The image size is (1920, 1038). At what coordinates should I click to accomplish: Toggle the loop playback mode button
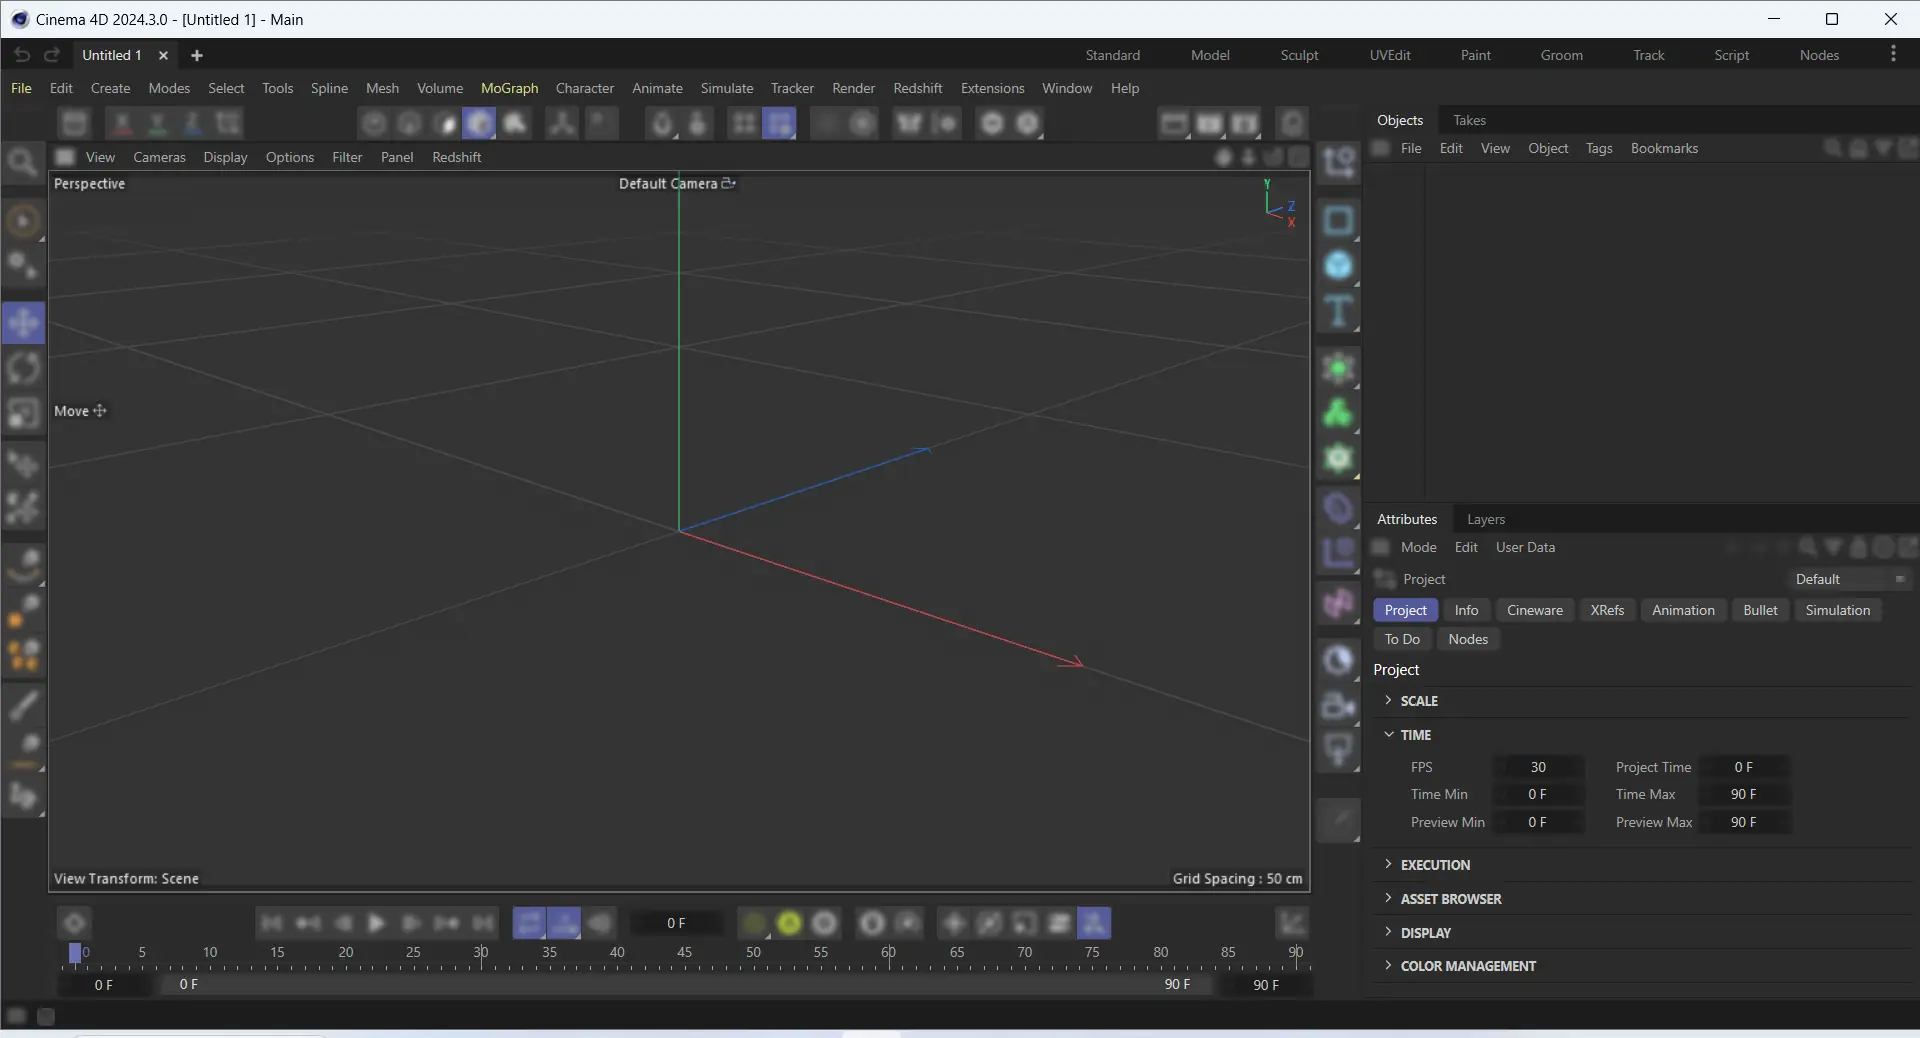(529, 923)
